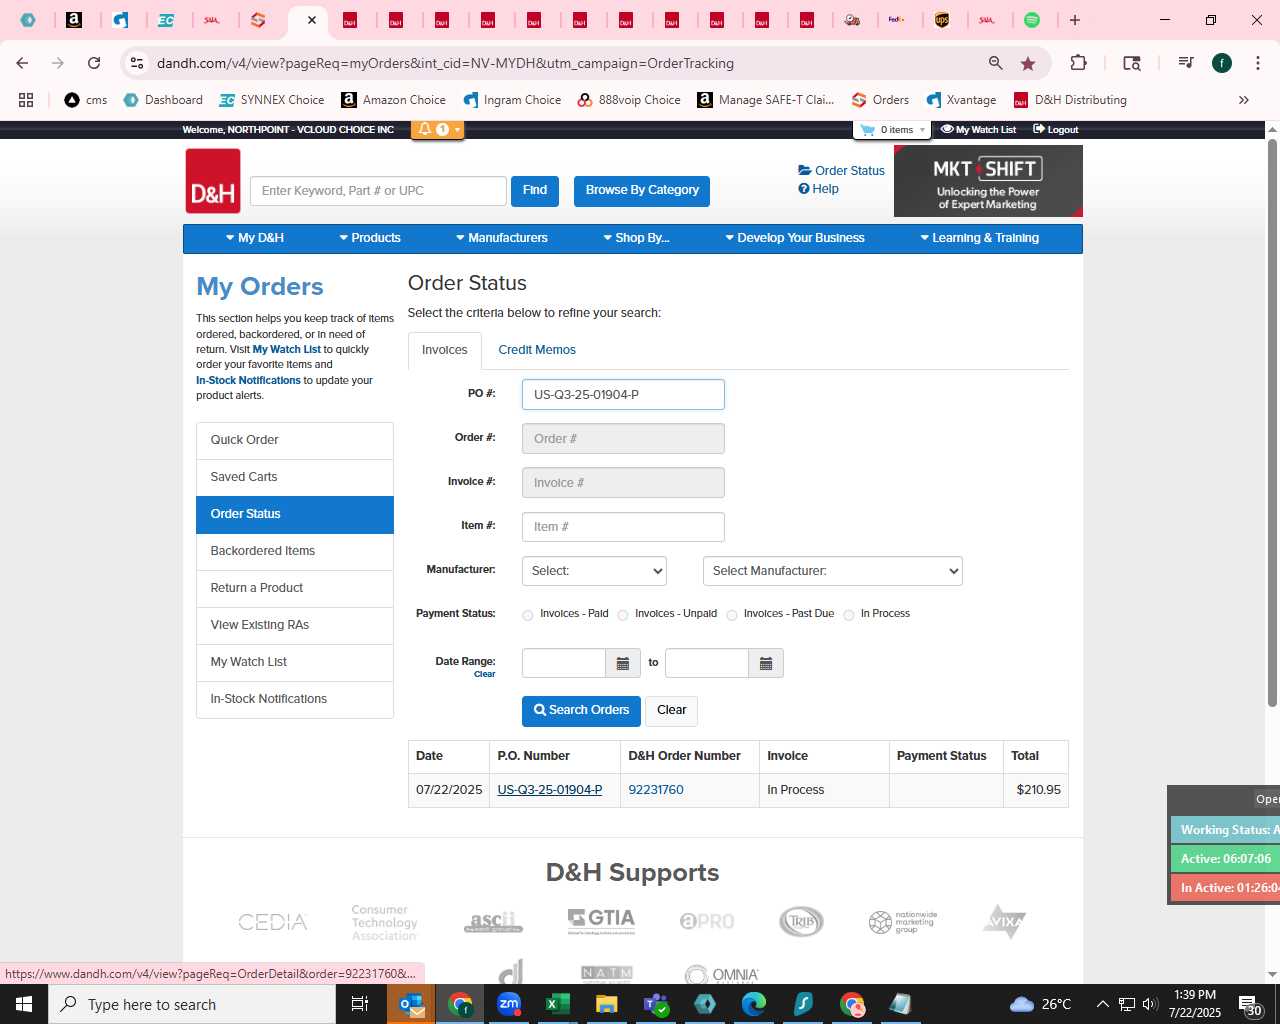
Task: Open Saved Carts in sidebar
Action: click(295, 477)
